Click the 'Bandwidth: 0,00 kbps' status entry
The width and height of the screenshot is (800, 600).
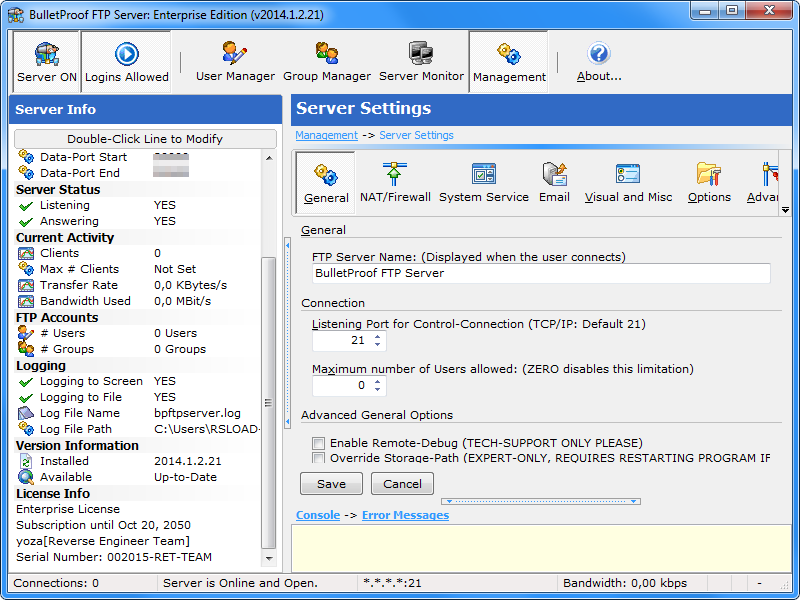click(x=625, y=583)
